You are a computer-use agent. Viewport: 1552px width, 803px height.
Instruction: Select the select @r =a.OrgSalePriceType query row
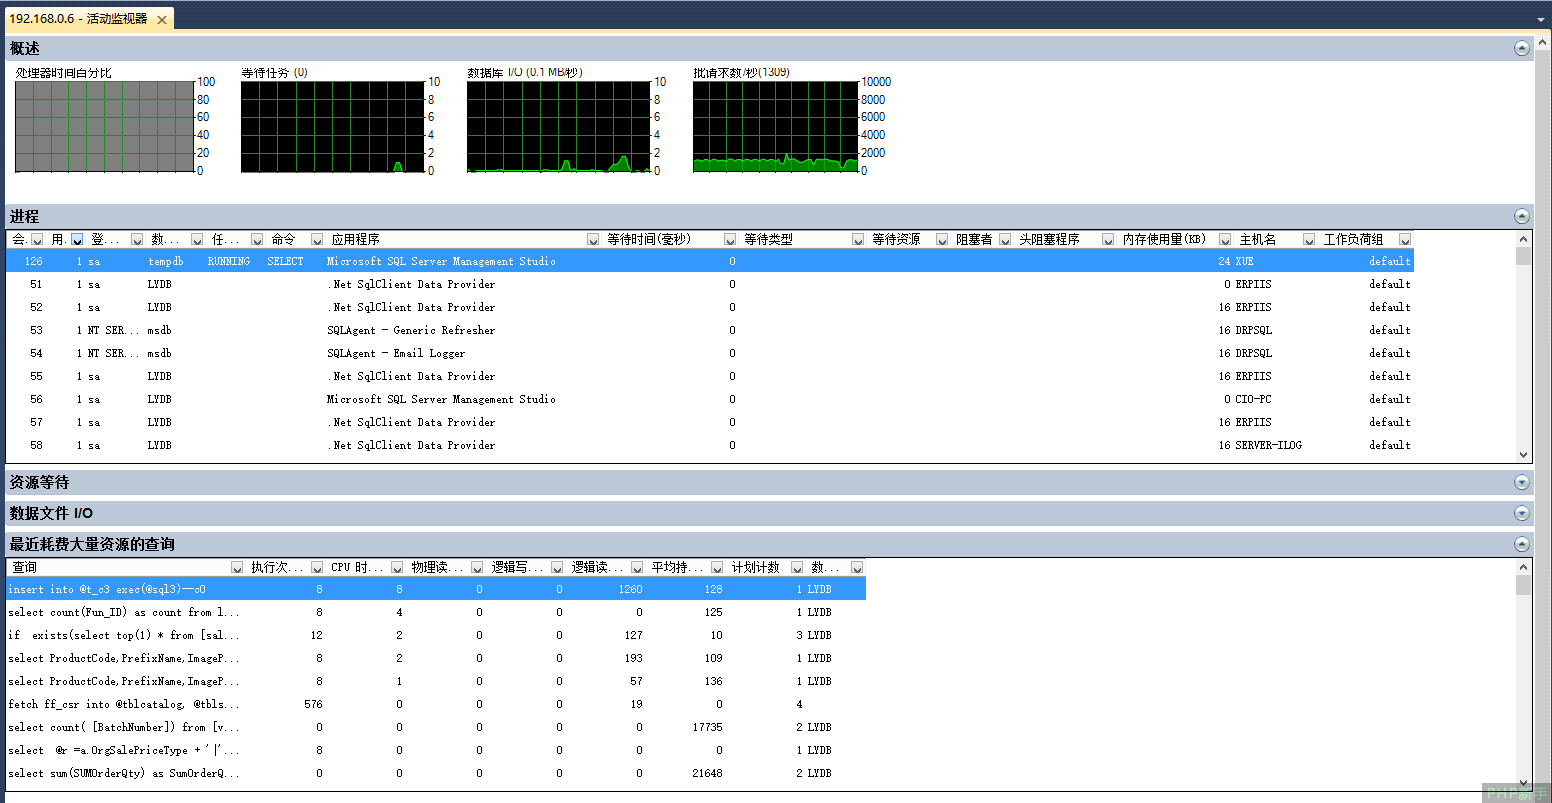[436, 750]
